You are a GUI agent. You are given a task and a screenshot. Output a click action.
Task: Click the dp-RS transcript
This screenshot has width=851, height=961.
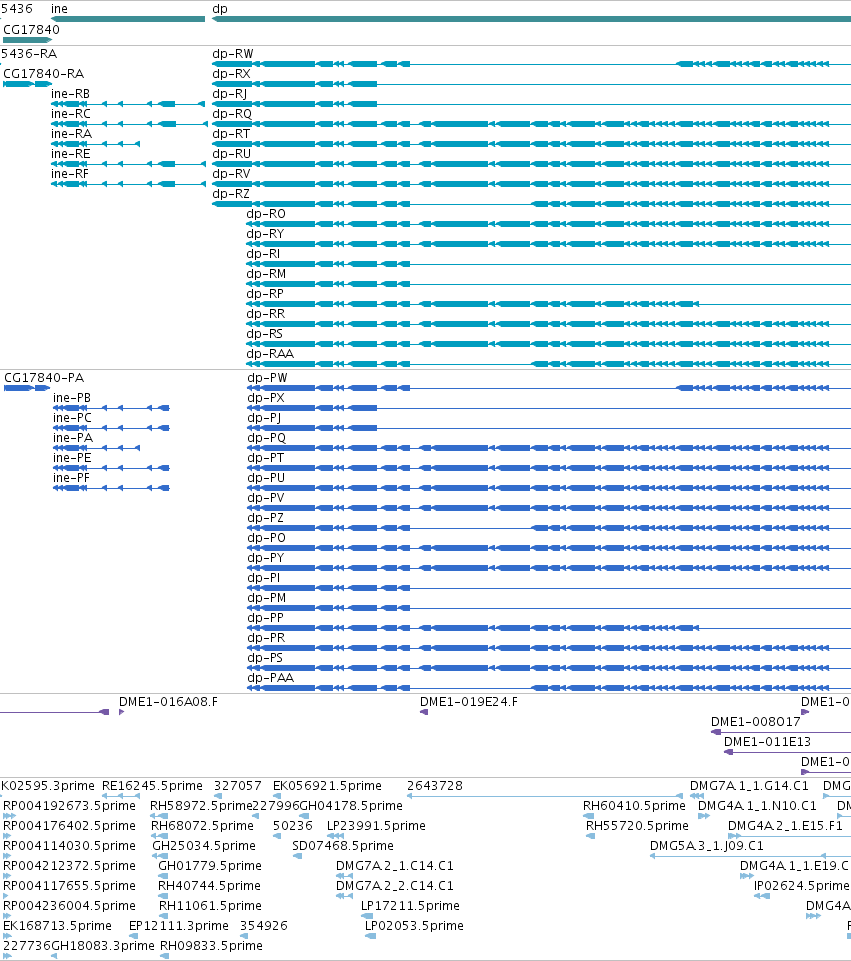click(x=265, y=334)
